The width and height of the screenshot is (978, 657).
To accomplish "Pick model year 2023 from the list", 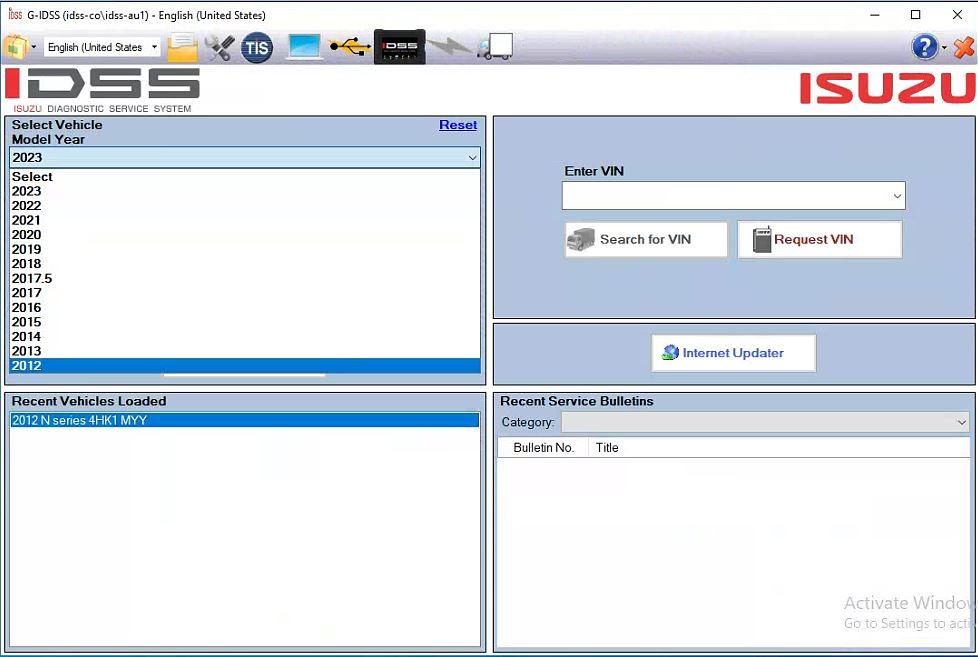I will point(245,191).
